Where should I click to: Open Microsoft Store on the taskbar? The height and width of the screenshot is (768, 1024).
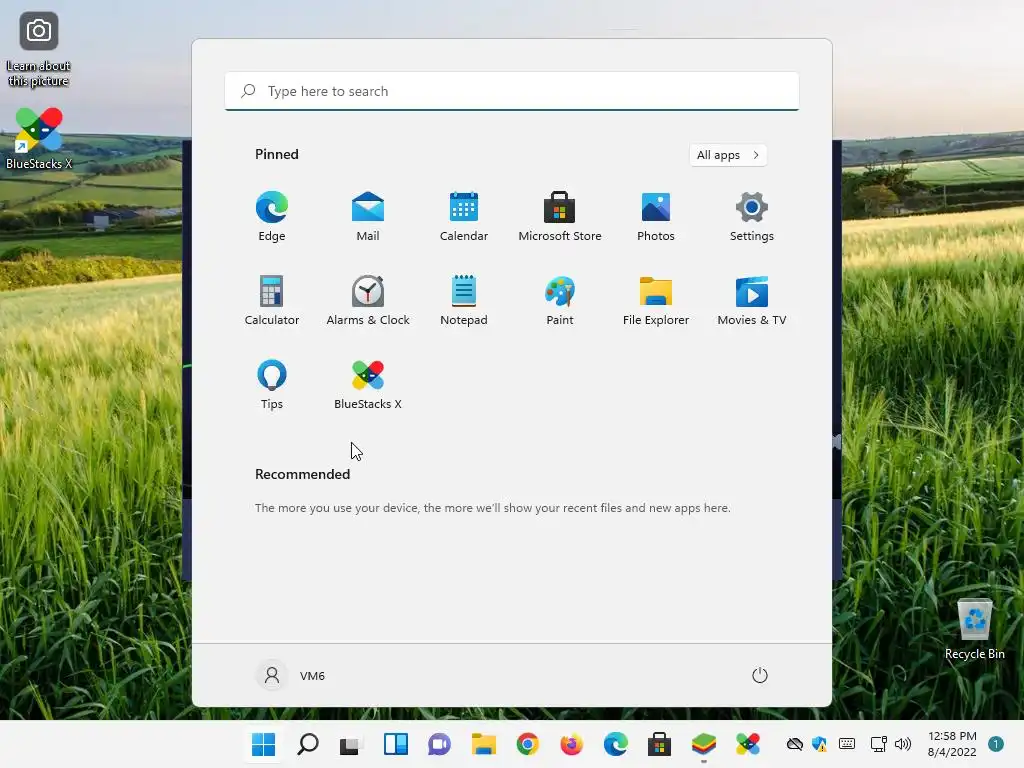pos(660,744)
